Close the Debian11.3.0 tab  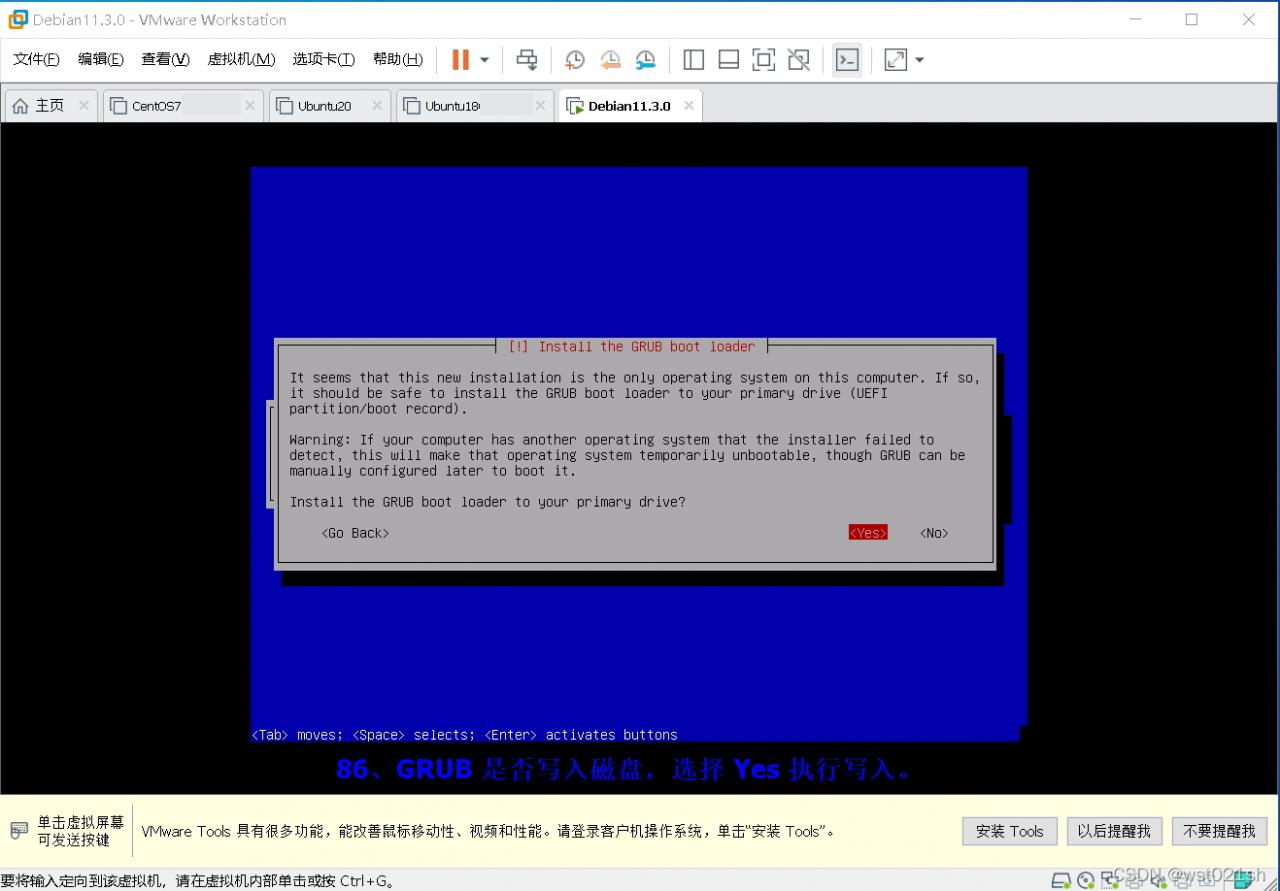(688, 105)
